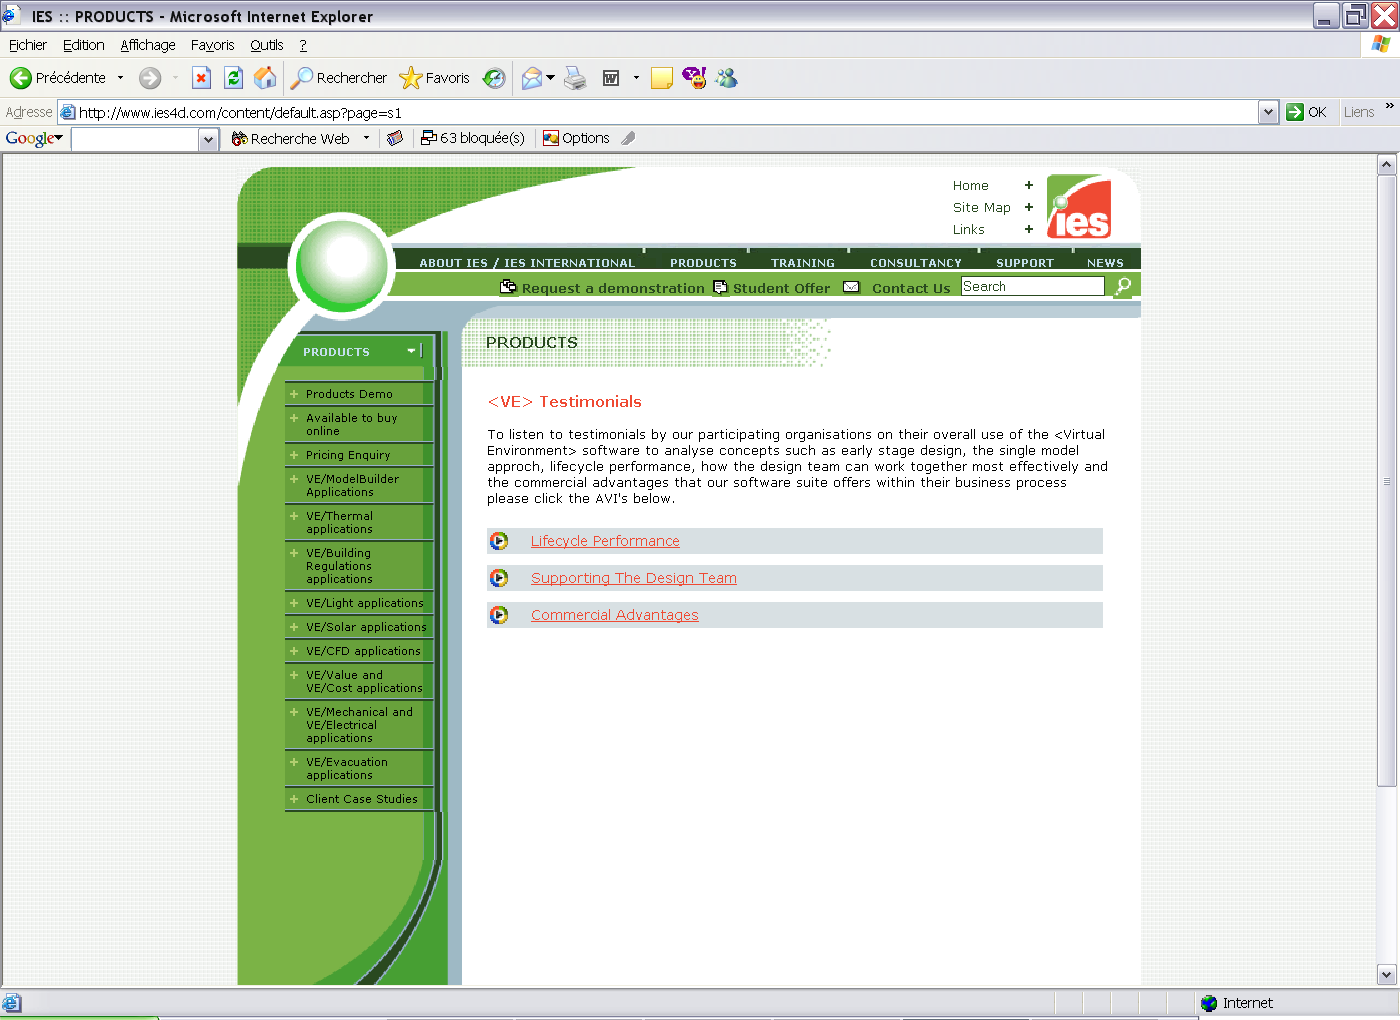Open the Supporting The Design Team link
This screenshot has width=1400, height=1020.
click(633, 578)
